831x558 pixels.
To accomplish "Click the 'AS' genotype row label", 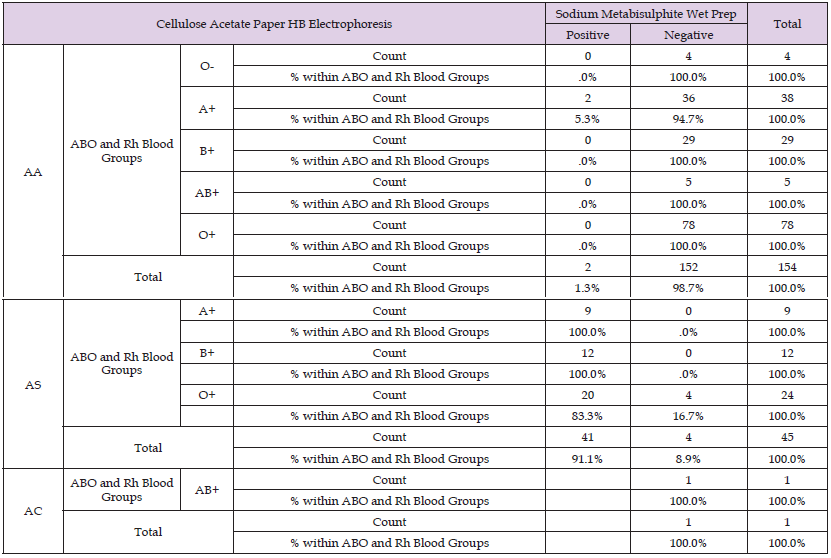I will coord(33,385).
